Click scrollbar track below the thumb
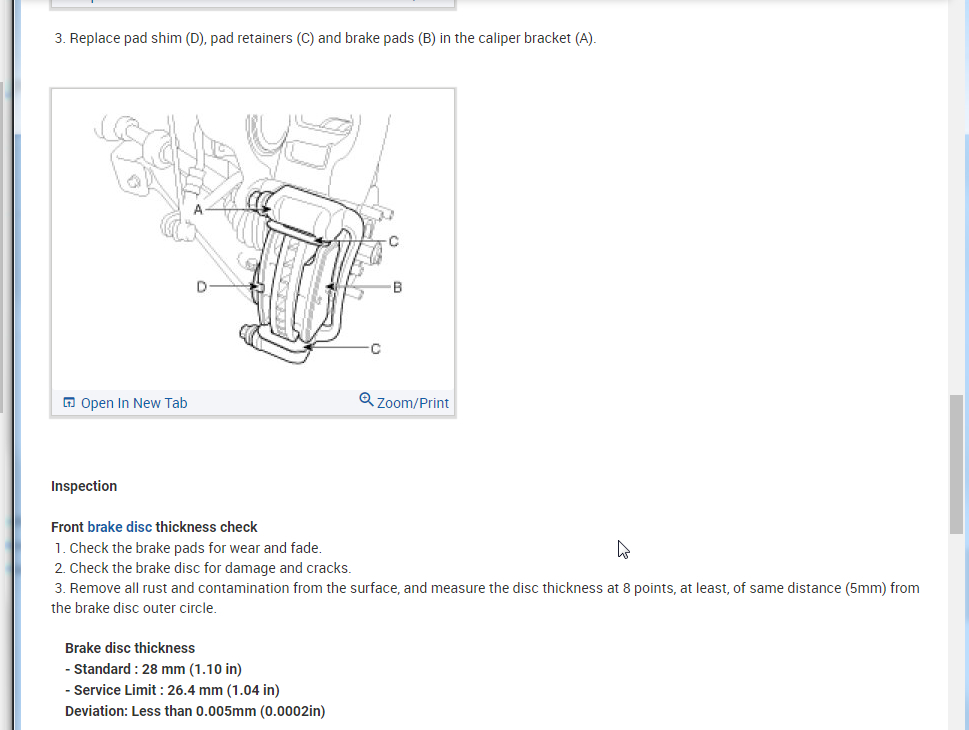Viewport: 969px width, 730px height. pyautogui.click(x=956, y=630)
